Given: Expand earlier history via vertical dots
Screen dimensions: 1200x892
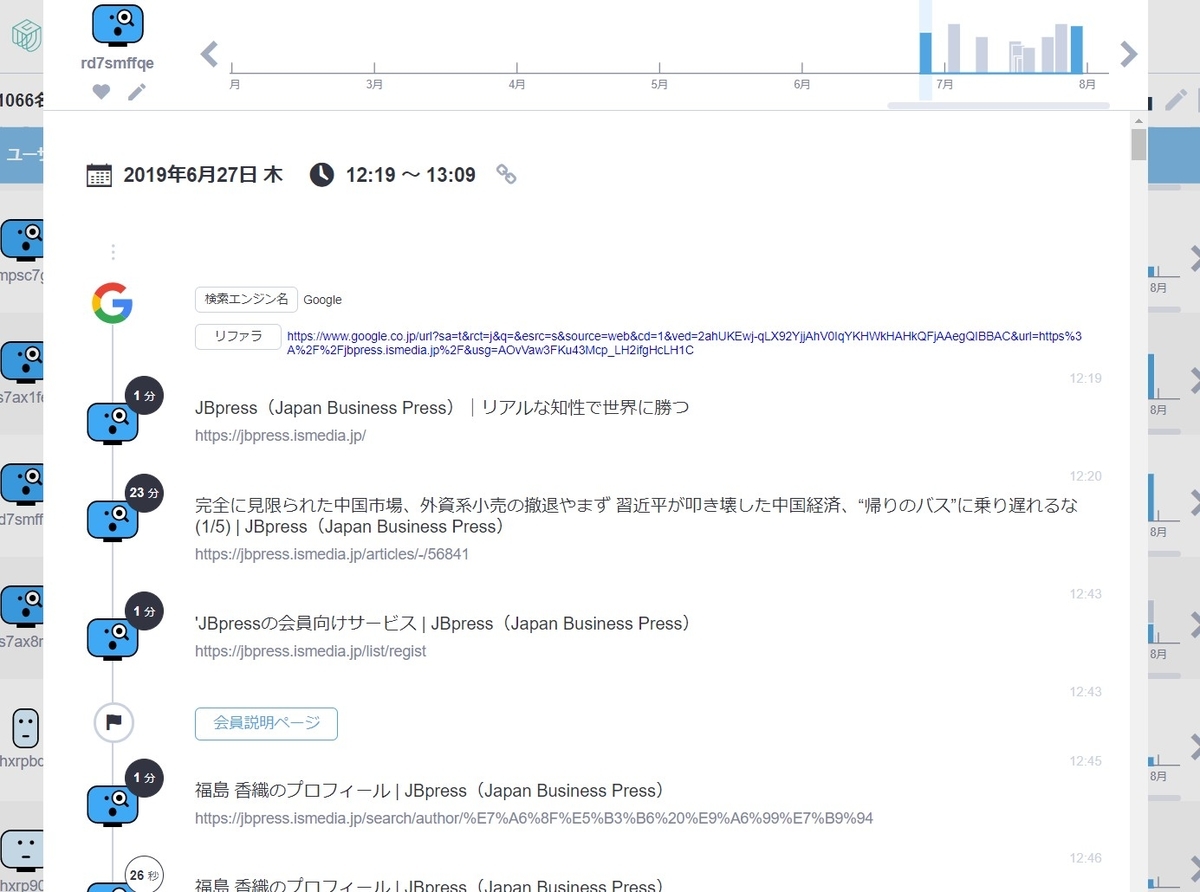Looking at the screenshot, I should 113,252.
